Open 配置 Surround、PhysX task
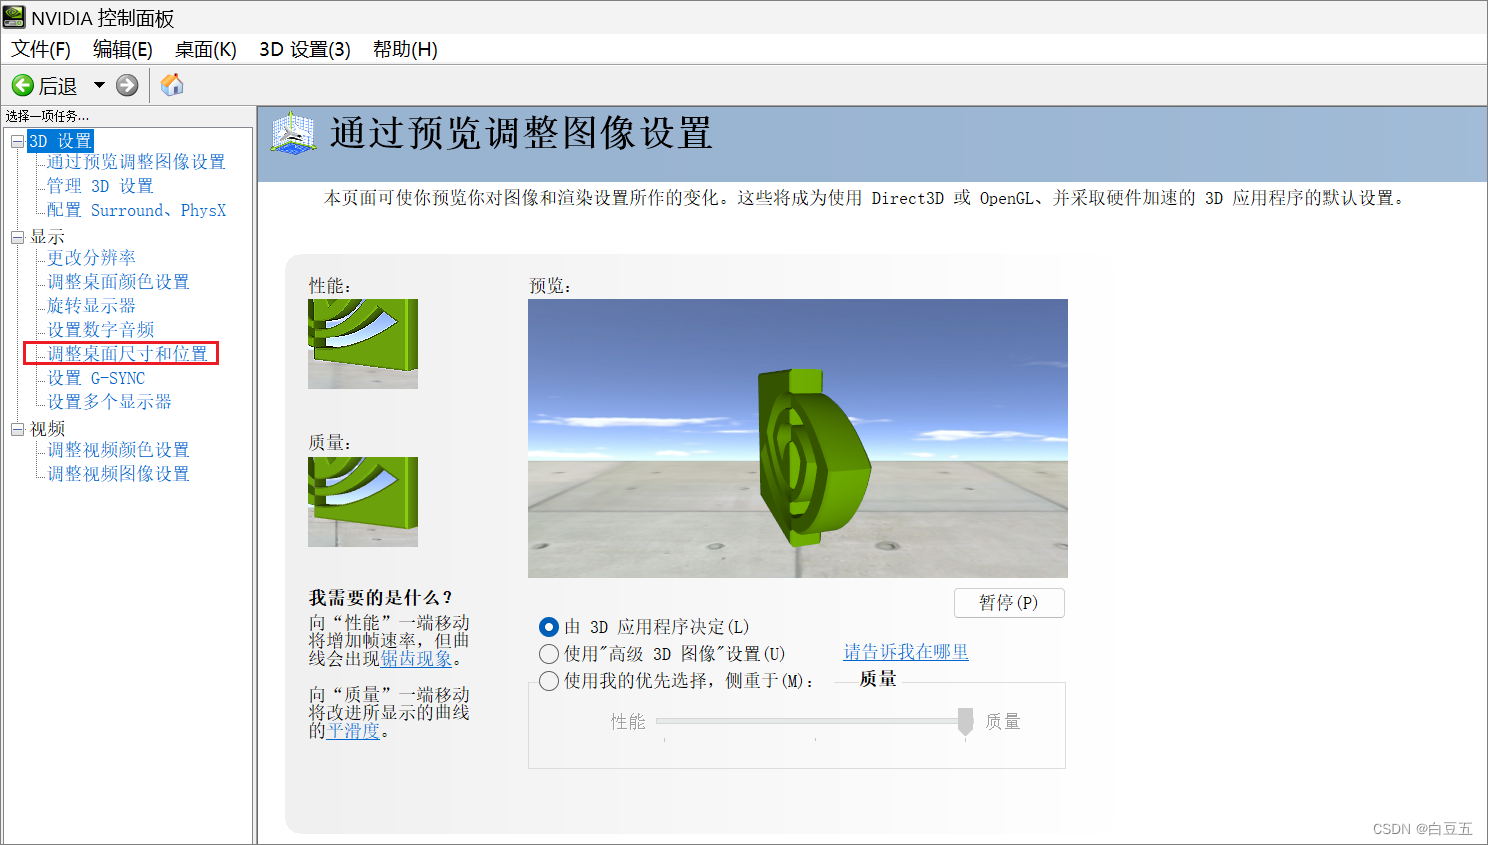 [x=136, y=210]
